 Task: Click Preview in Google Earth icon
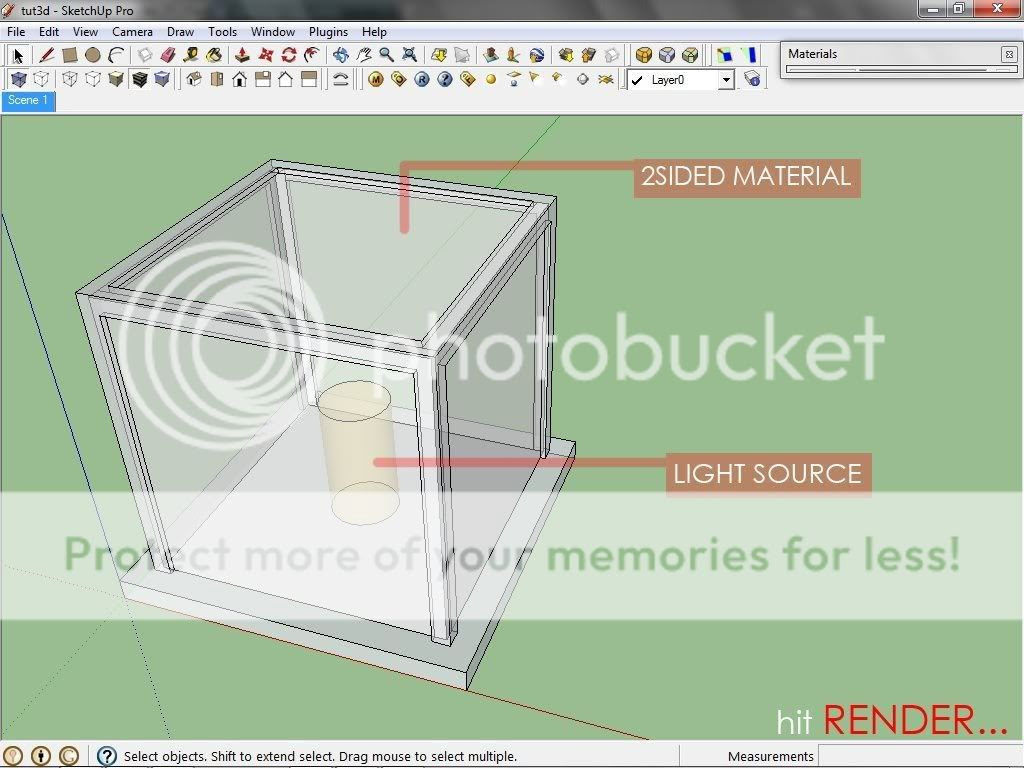coord(536,56)
